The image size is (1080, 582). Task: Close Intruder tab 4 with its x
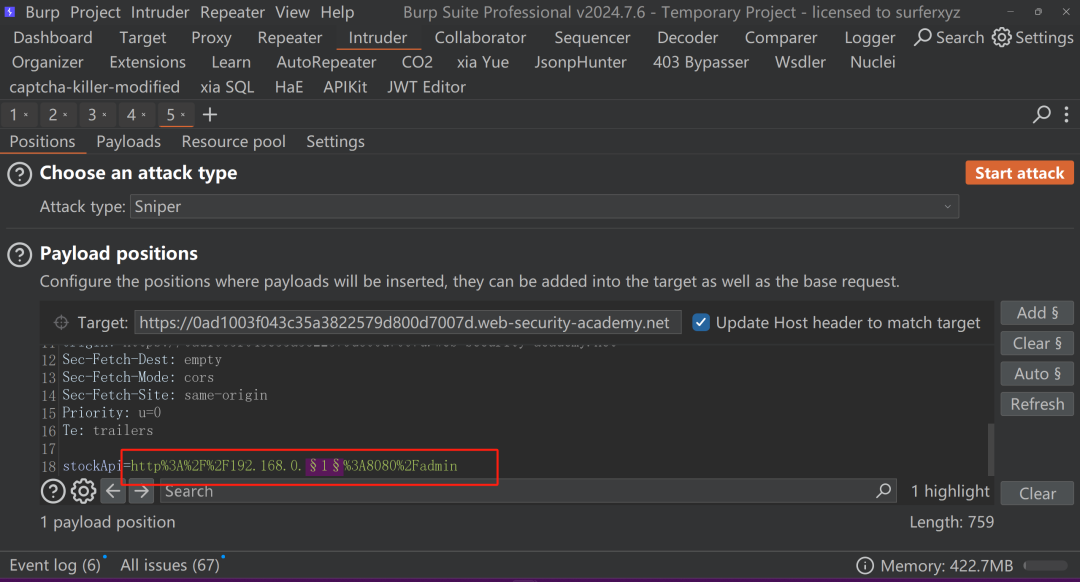(x=144, y=115)
